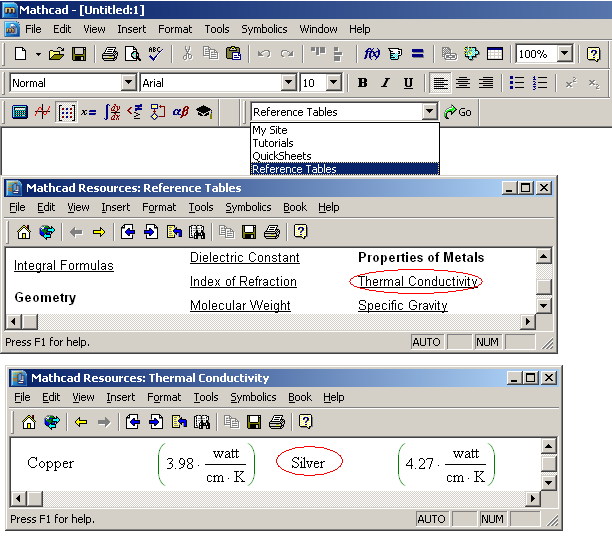Screen dimensions: 612x536
Task: Toggle Underline formatting
Action: pyautogui.click(x=408, y=83)
